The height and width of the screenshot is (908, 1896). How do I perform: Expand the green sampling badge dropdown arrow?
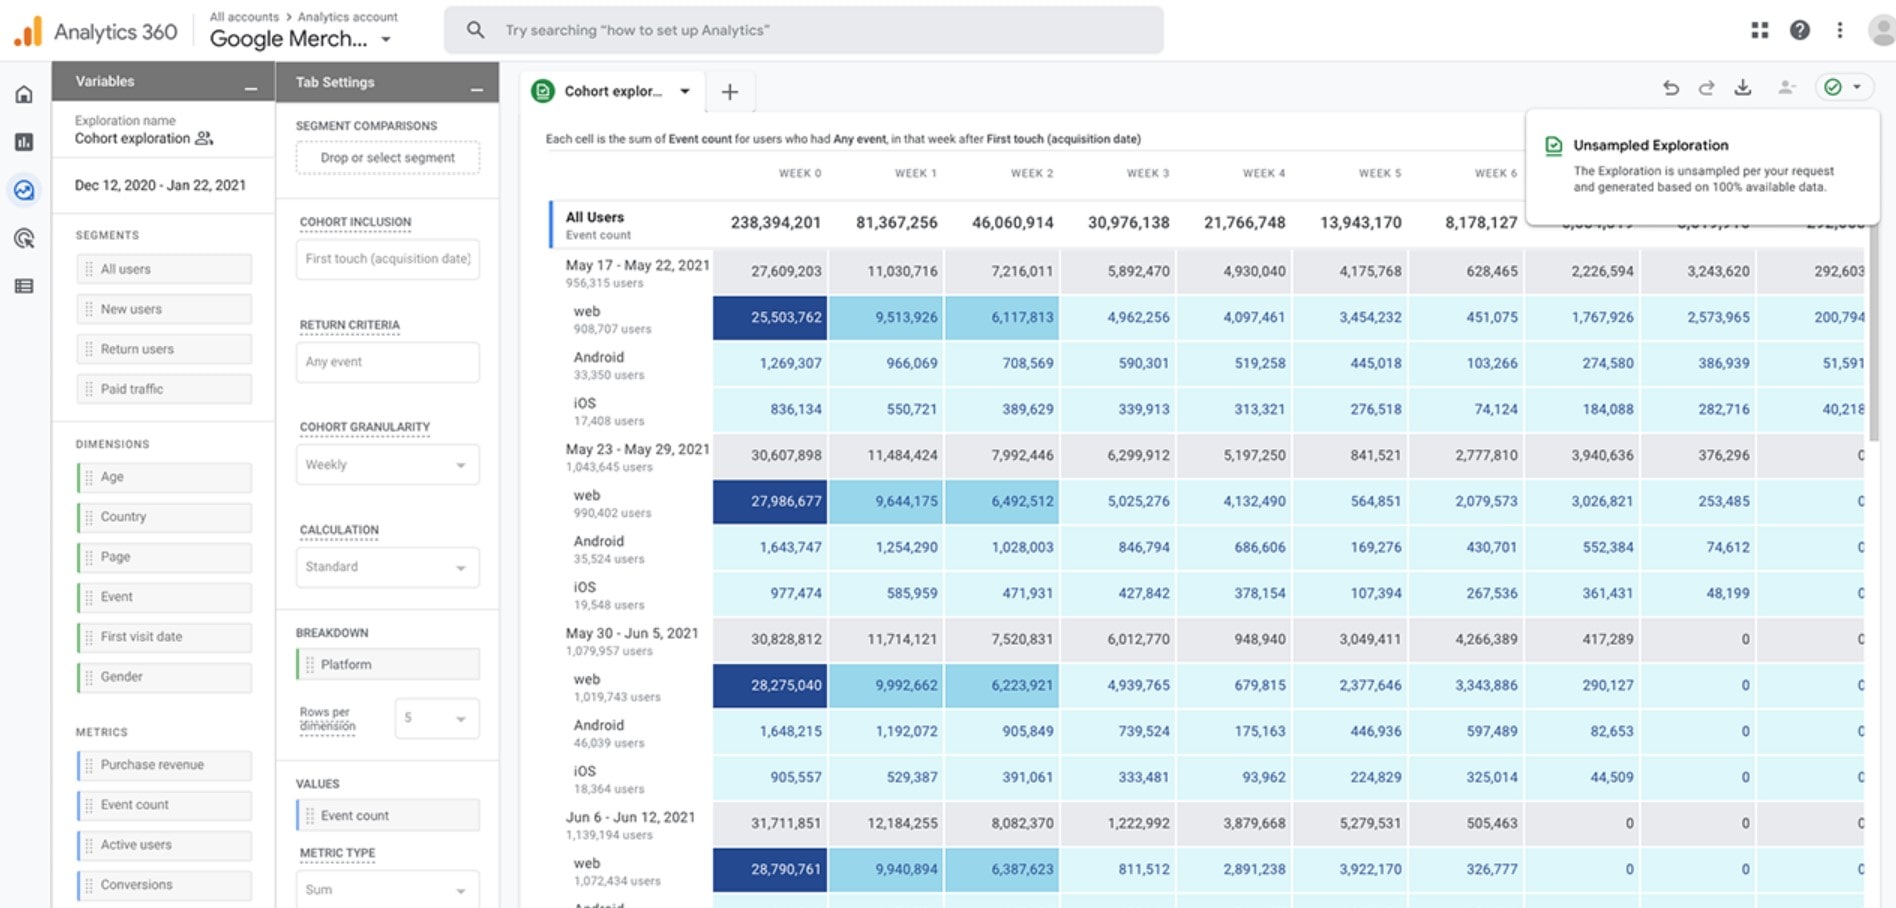(1856, 87)
